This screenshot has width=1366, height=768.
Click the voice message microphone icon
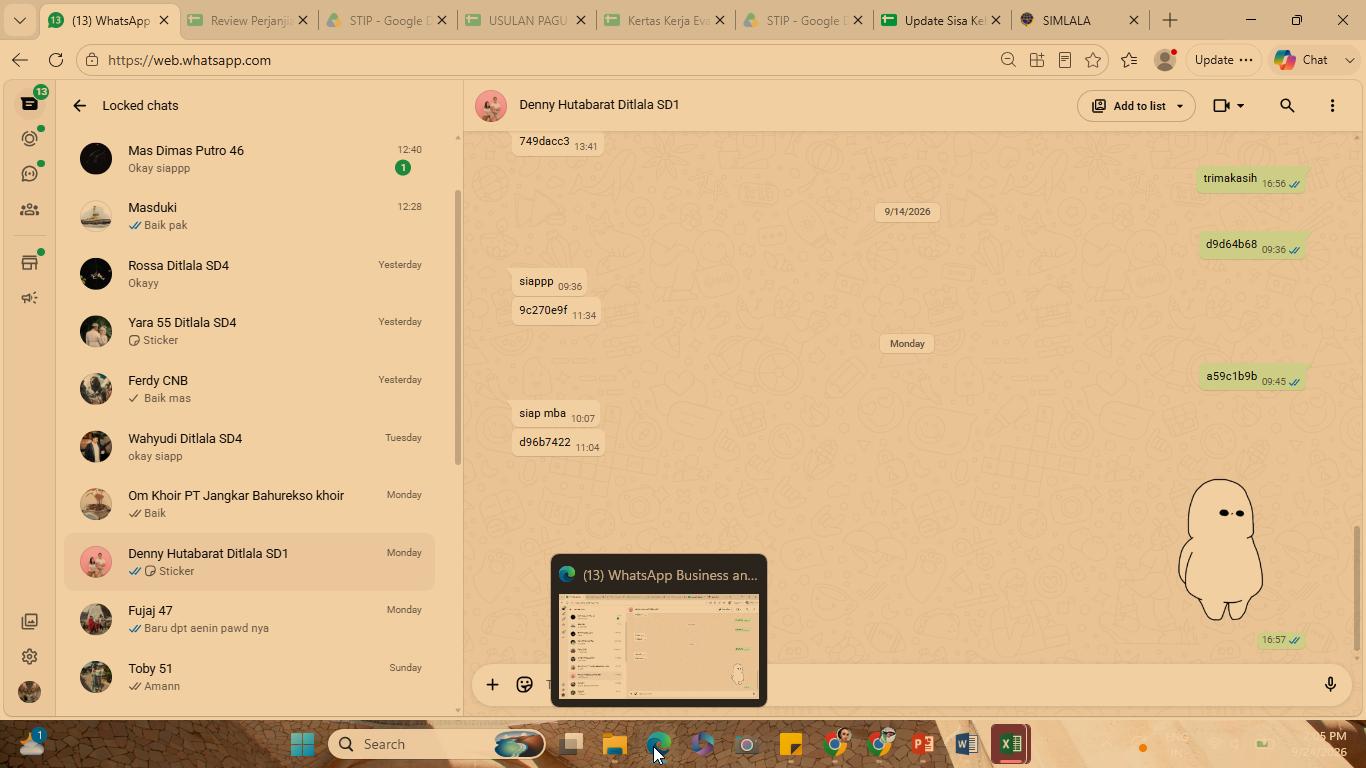(x=1330, y=685)
